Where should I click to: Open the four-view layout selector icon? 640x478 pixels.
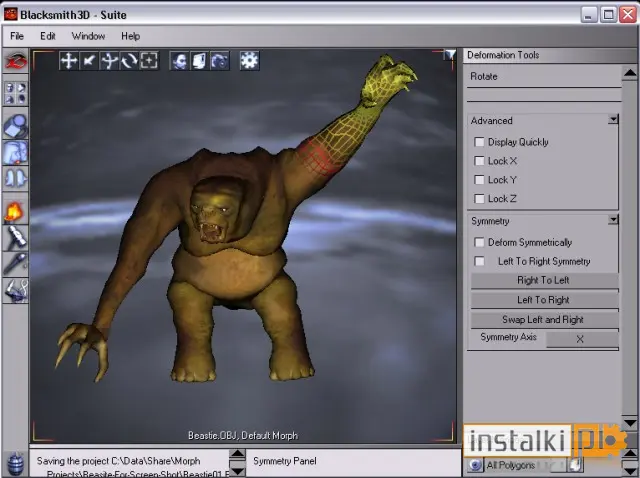coord(16,93)
